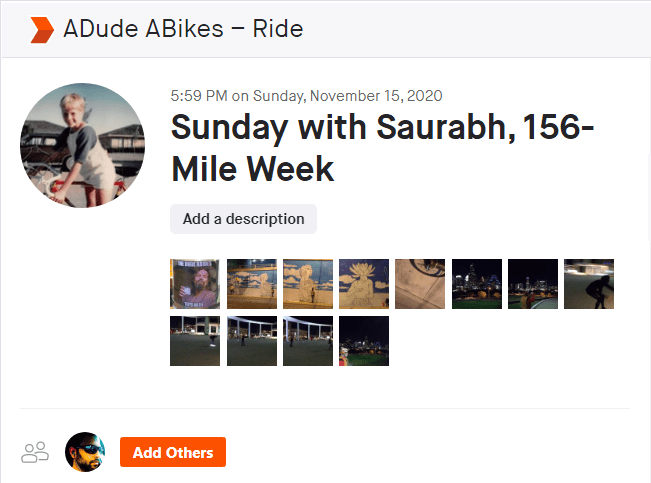
Task: Open the lotus flower mural thumbnail
Action: [364, 284]
